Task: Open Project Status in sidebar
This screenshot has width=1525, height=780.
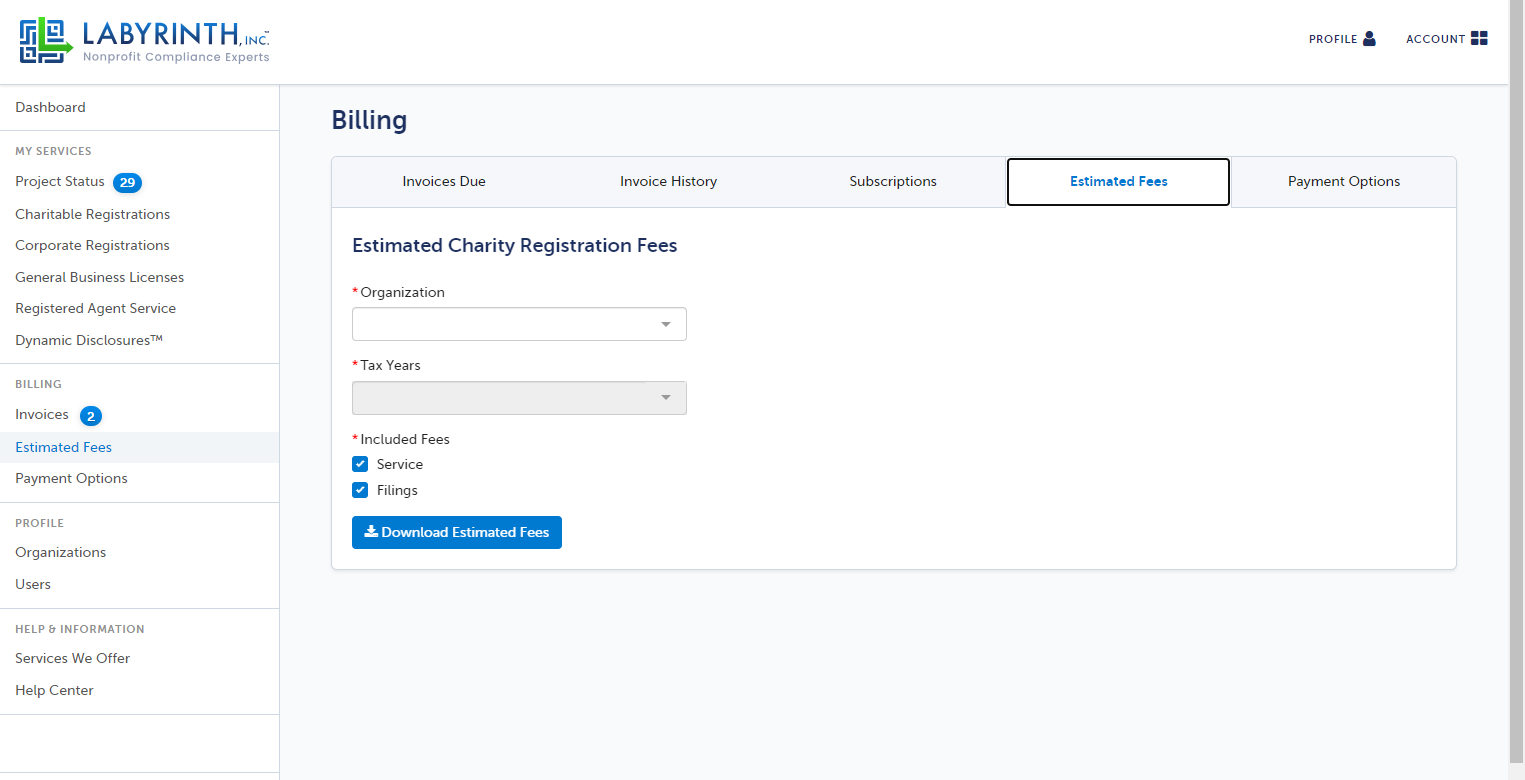Action: point(60,182)
